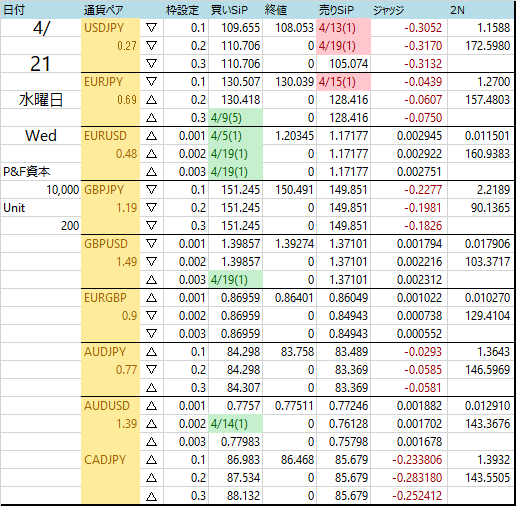This screenshot has width=516, height=506.
Task: Click the up triangle in EURUSD 0.002 row
Action: [x=152, y=154]
